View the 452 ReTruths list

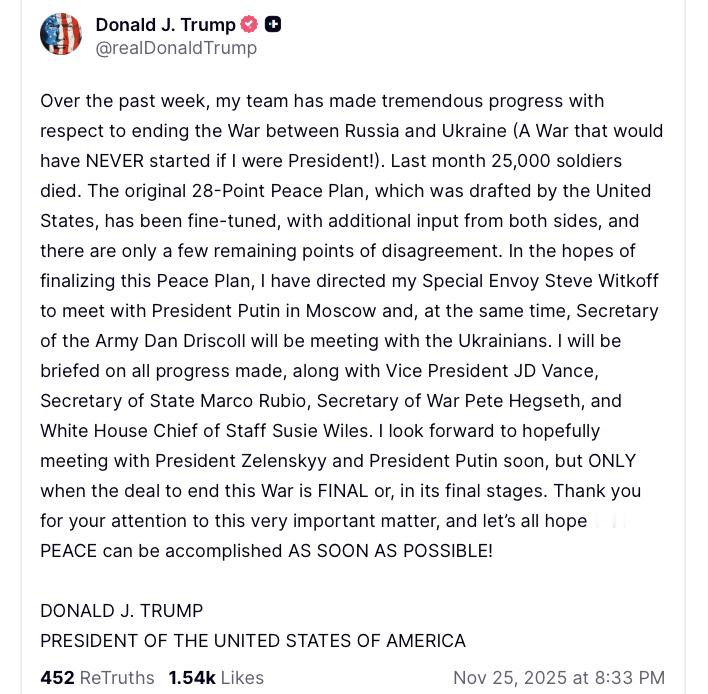point(97,677)
